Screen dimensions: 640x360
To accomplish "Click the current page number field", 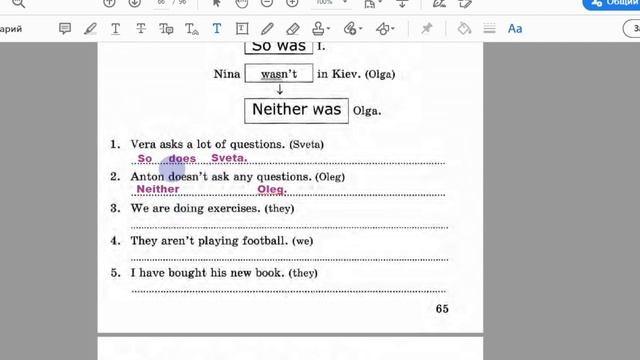I will (x=161, y=2).
